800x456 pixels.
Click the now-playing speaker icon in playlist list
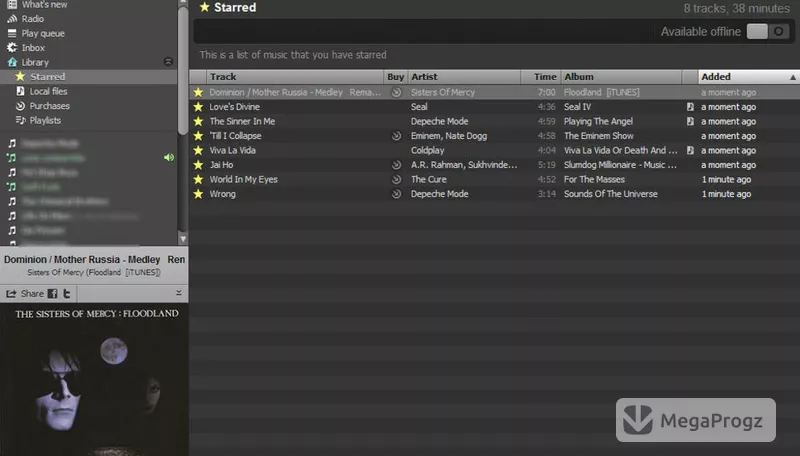point(169,158)
